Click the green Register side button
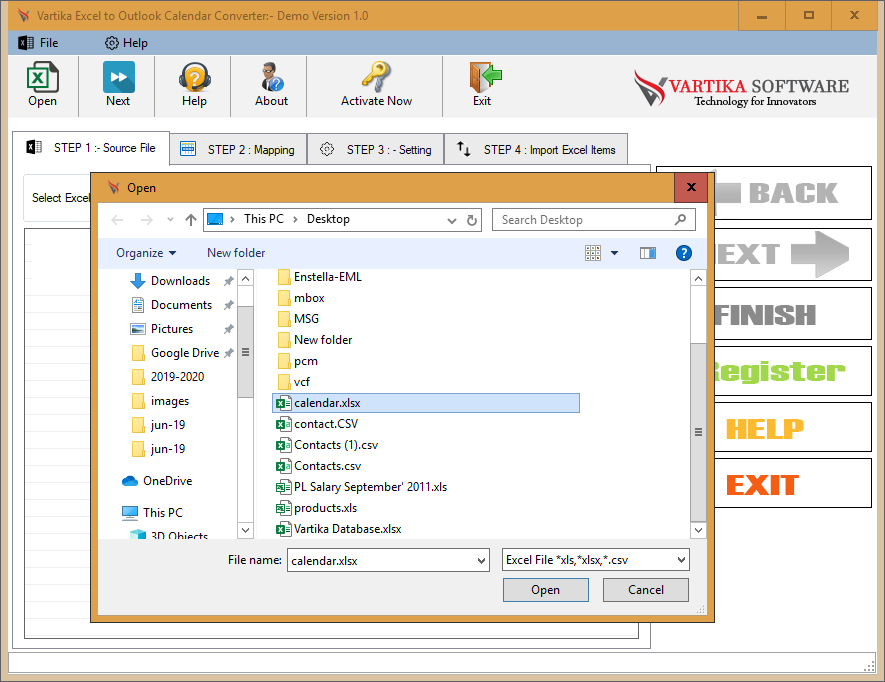885x682 pixels. pyautogui.click(x=793, y=371)
